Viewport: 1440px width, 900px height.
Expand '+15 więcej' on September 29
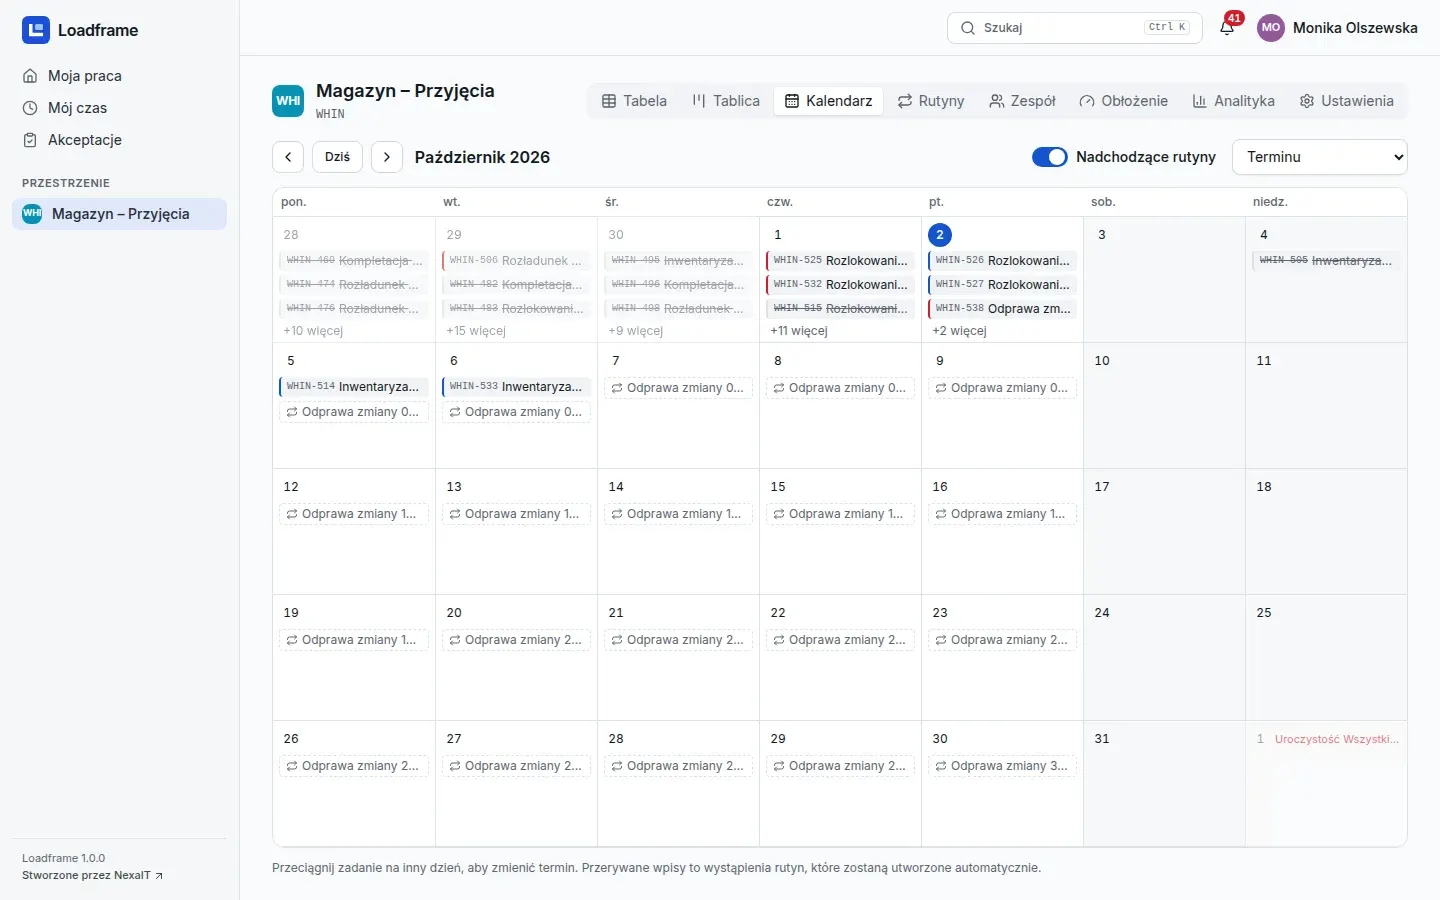click(476, 331)
